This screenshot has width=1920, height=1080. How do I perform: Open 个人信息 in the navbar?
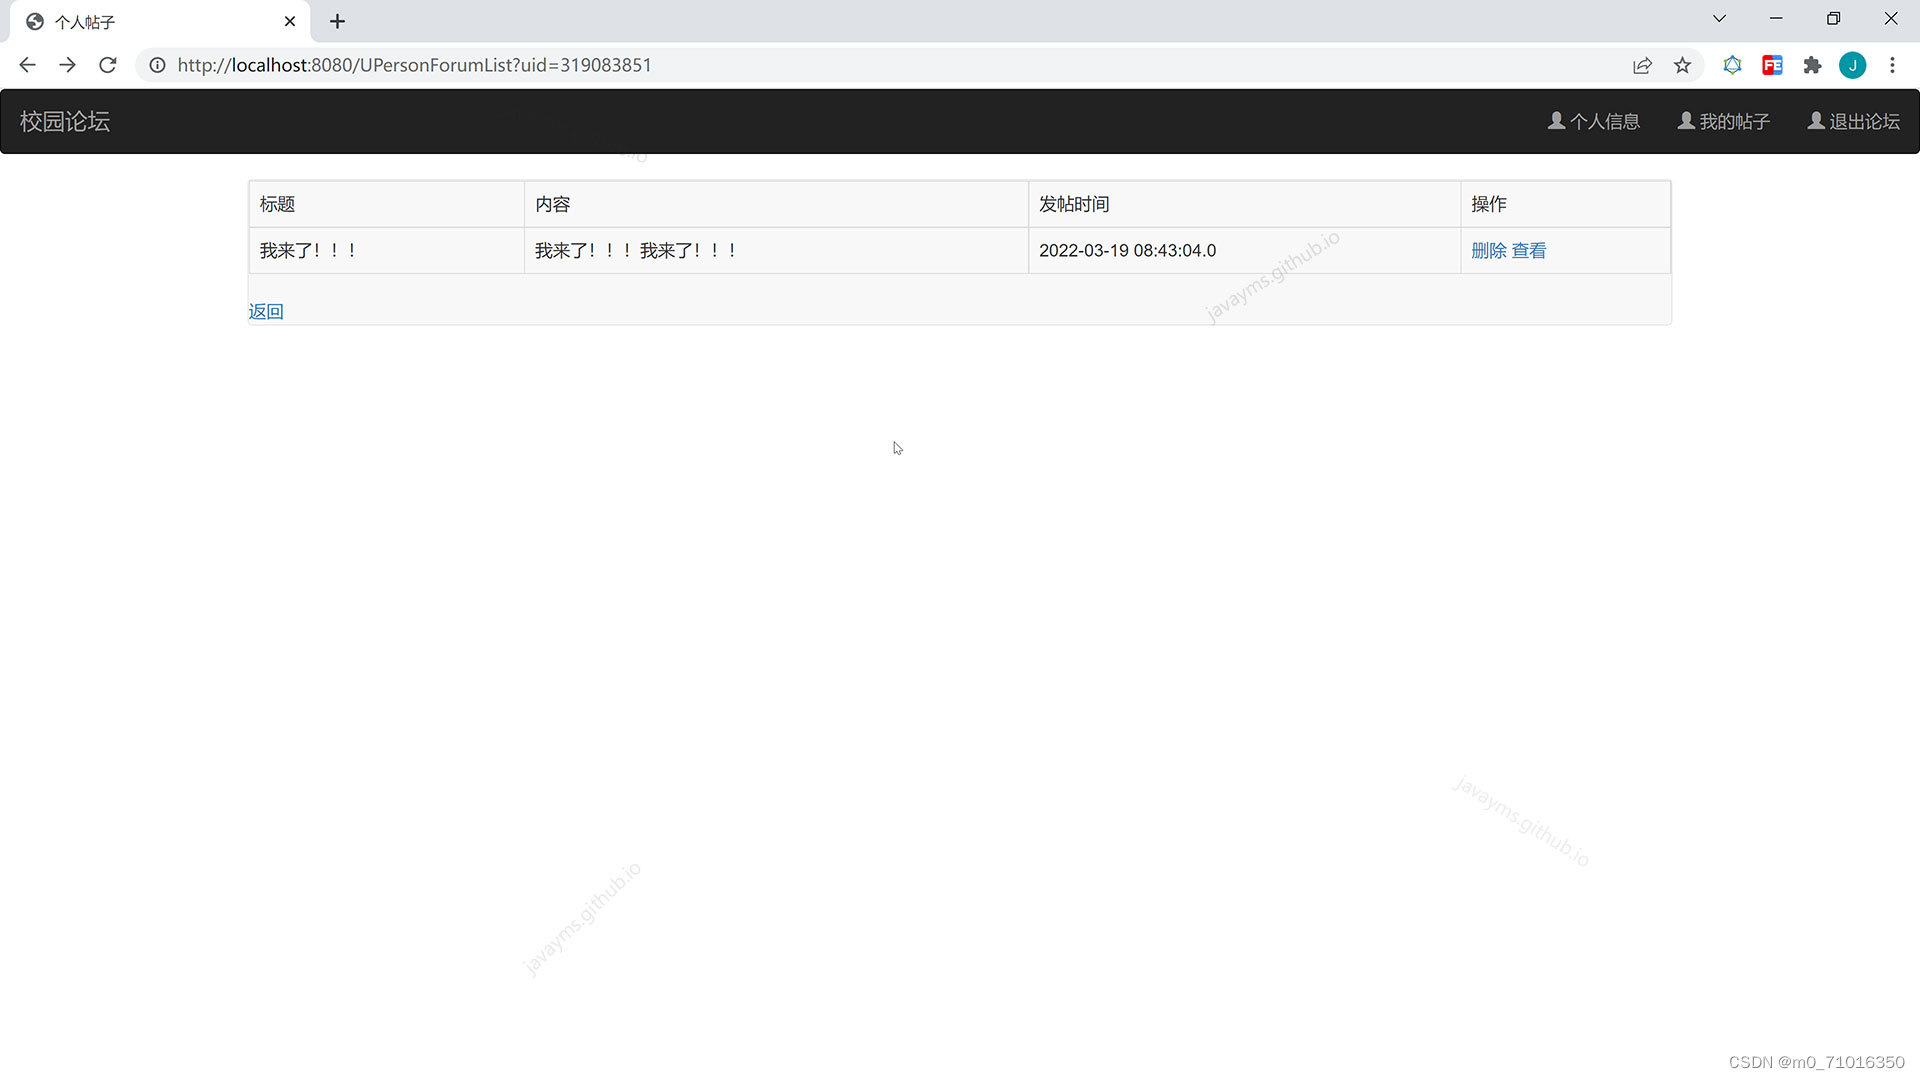(1594, 121)
